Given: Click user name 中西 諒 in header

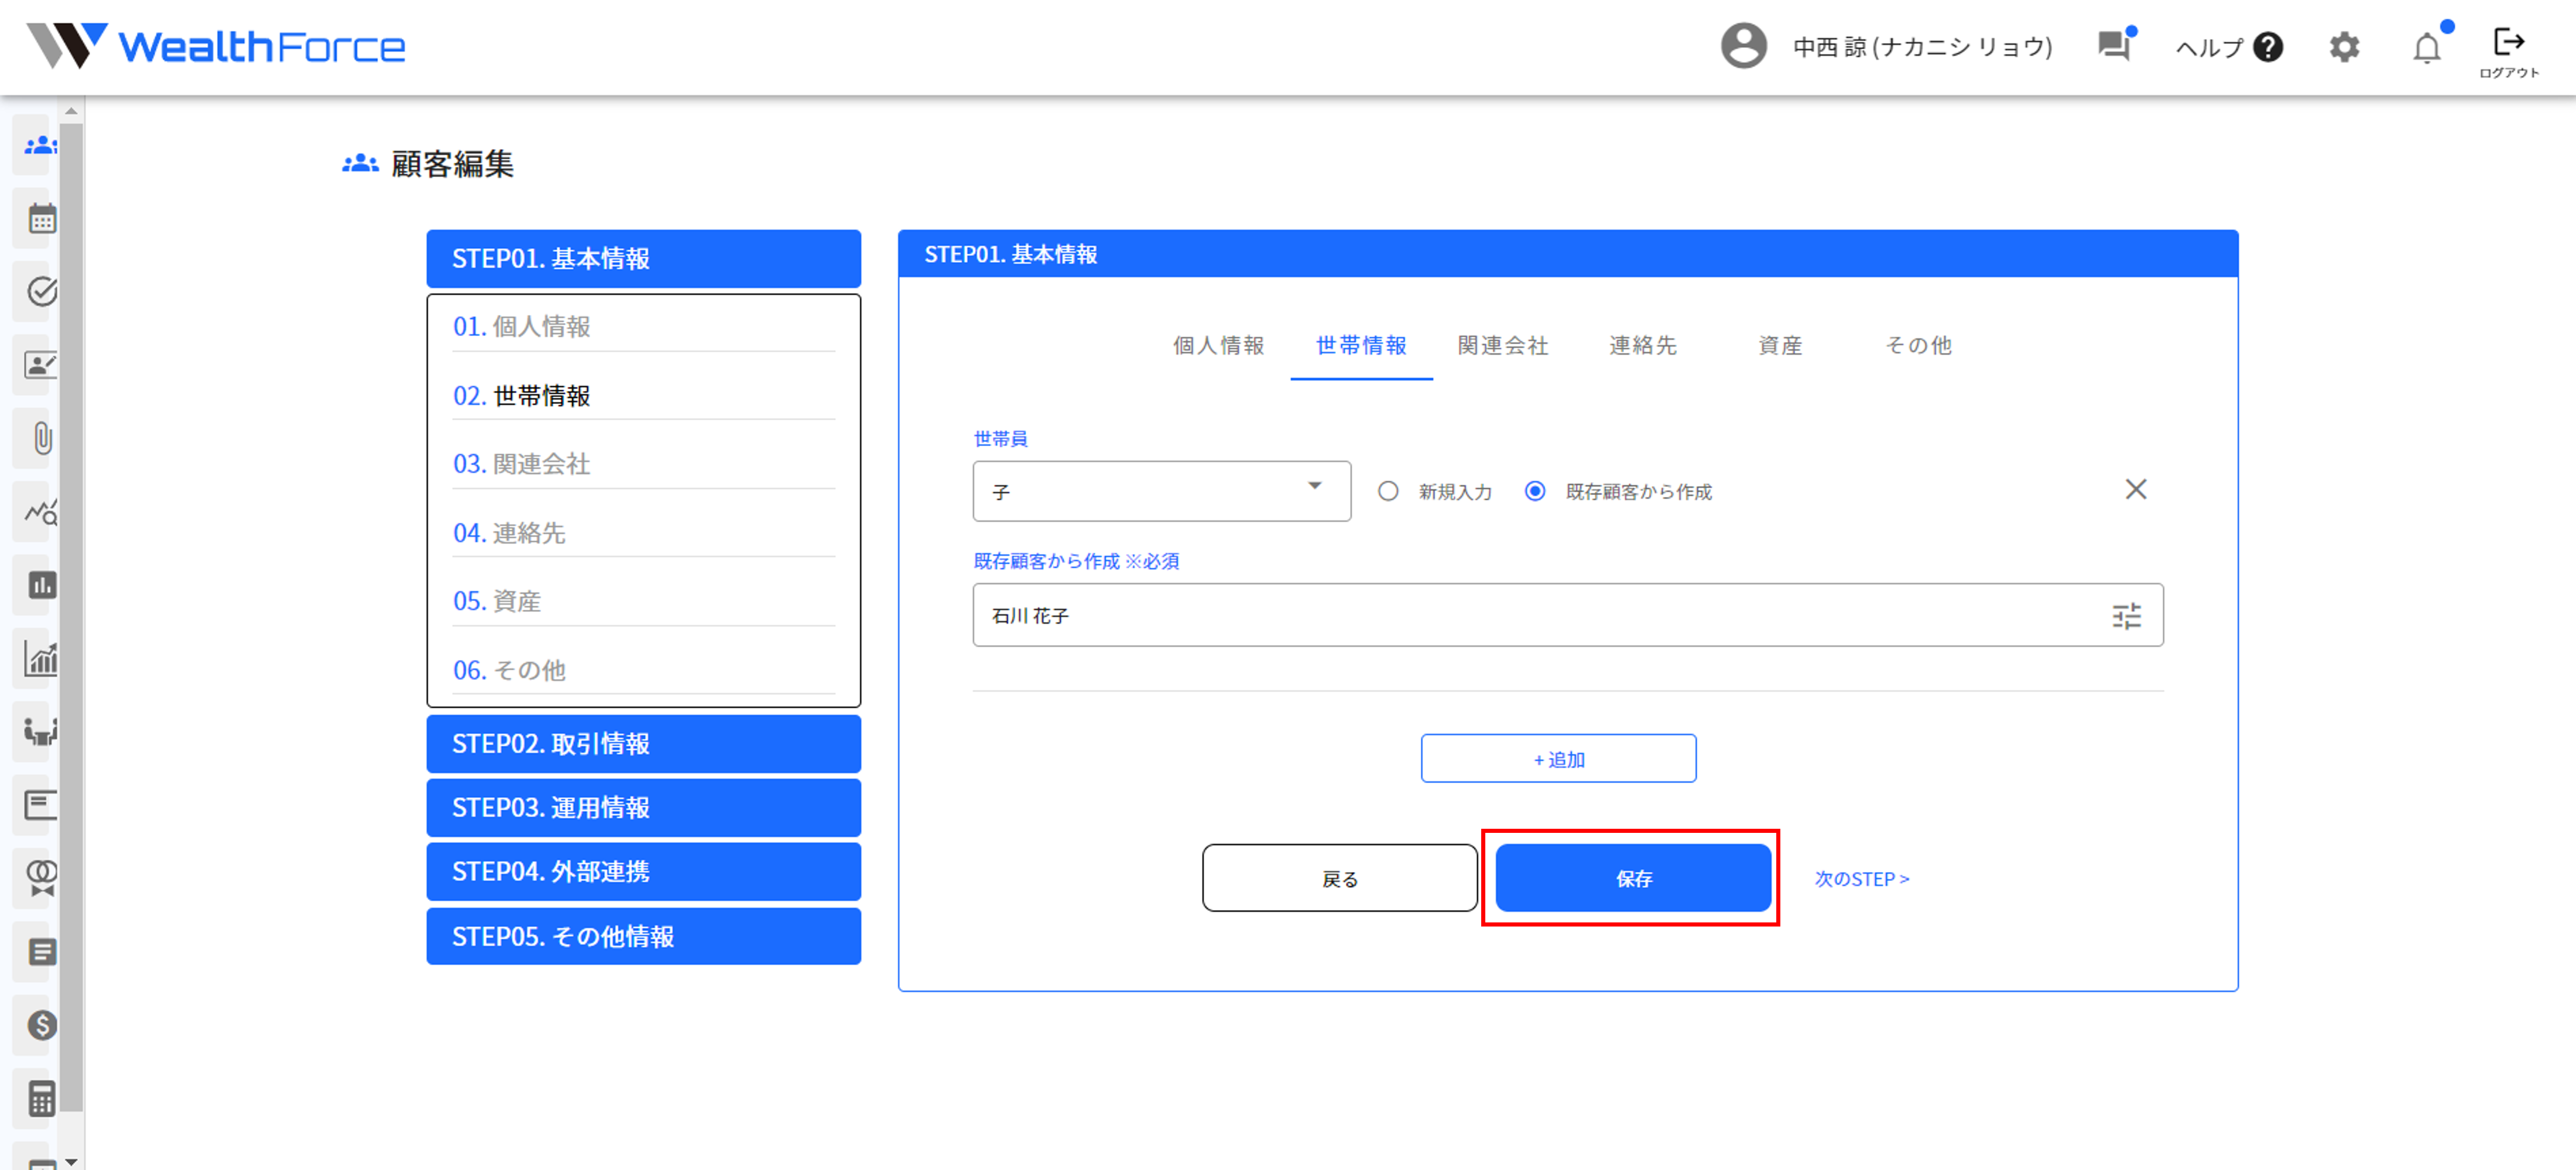Looking at the screenshot, I should pyautogui.click(x=1922, y=47).
